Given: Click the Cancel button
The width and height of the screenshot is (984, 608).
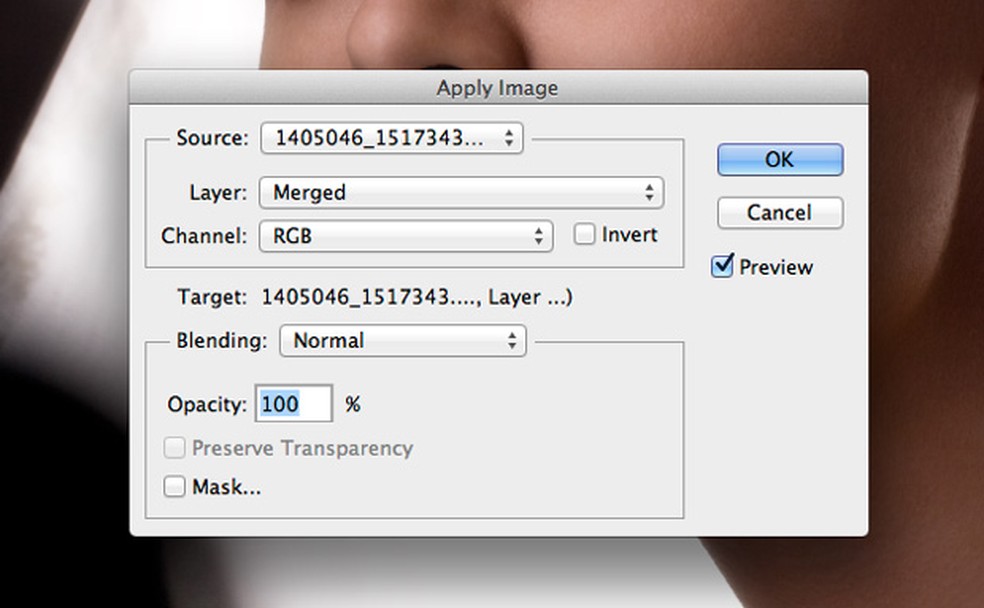Looking at the screenshot, I should pyautogui.click(x=780, y=213).
